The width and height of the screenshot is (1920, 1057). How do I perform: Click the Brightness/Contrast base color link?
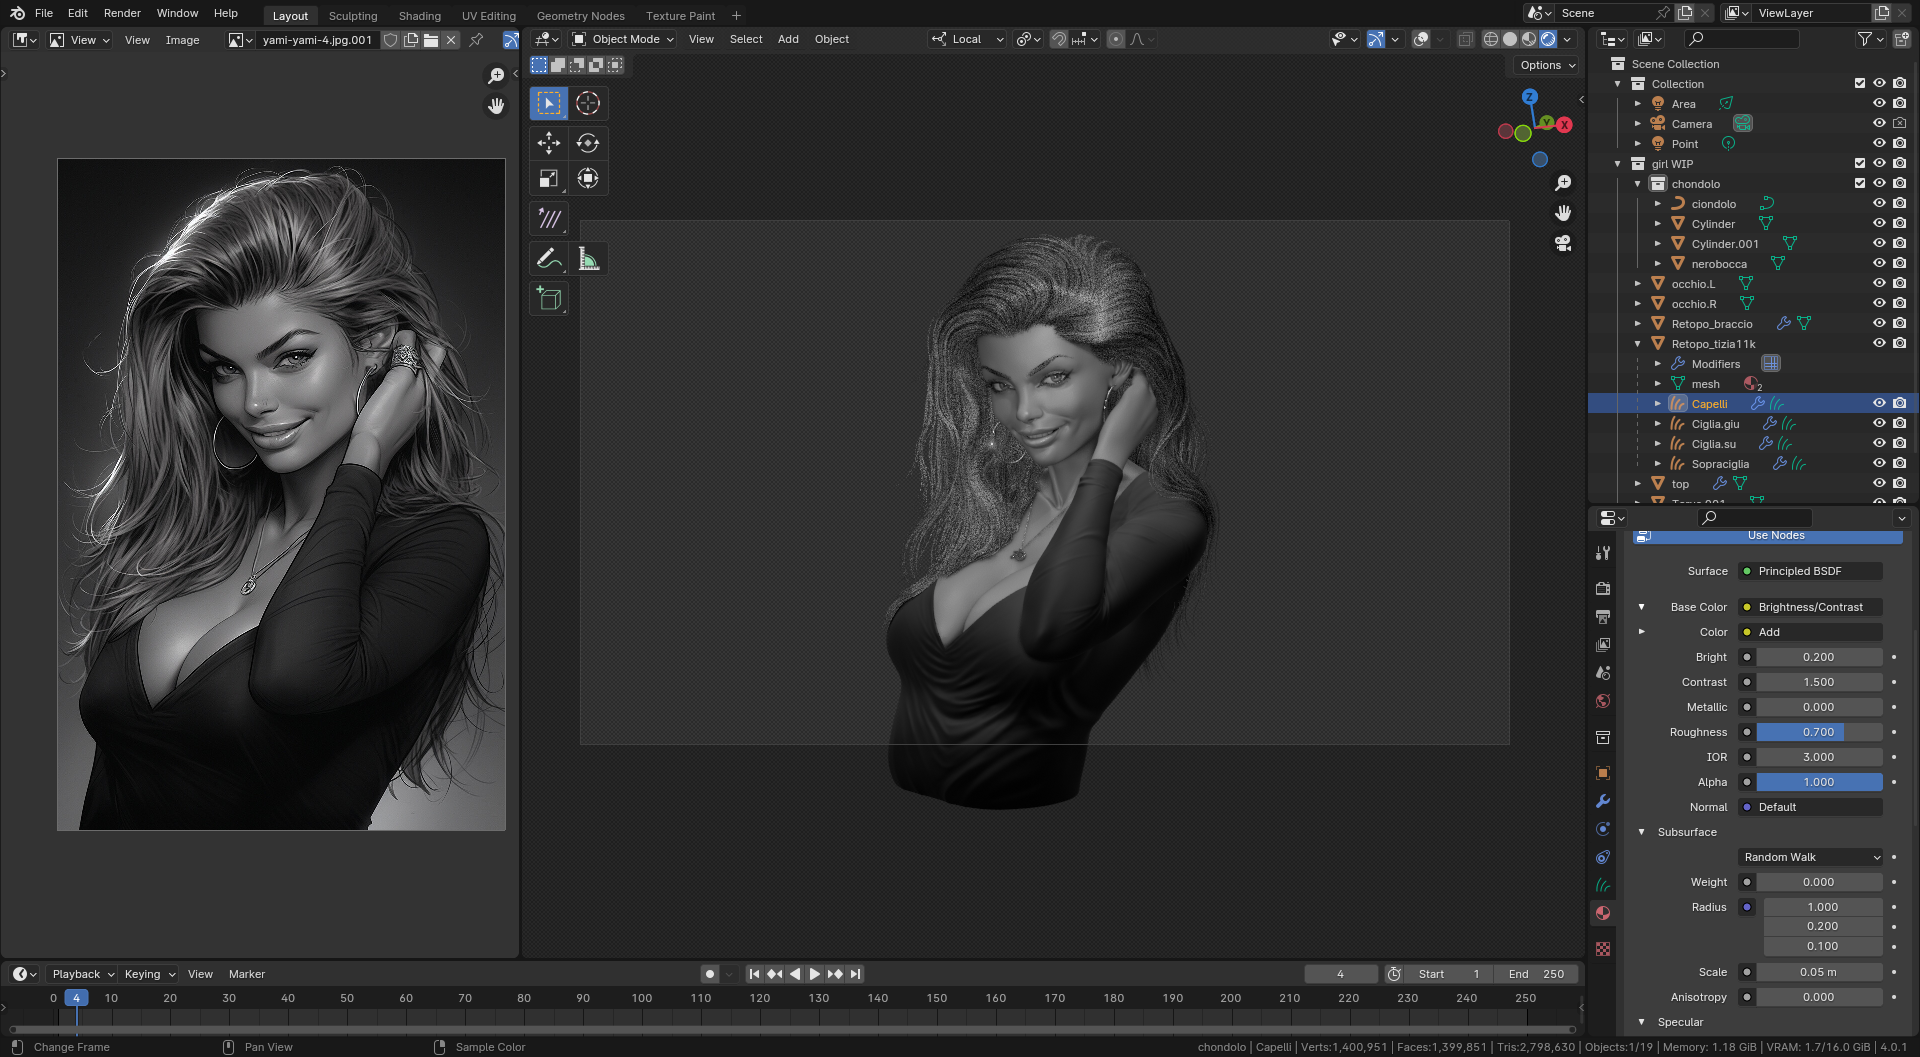point(1810,607)
